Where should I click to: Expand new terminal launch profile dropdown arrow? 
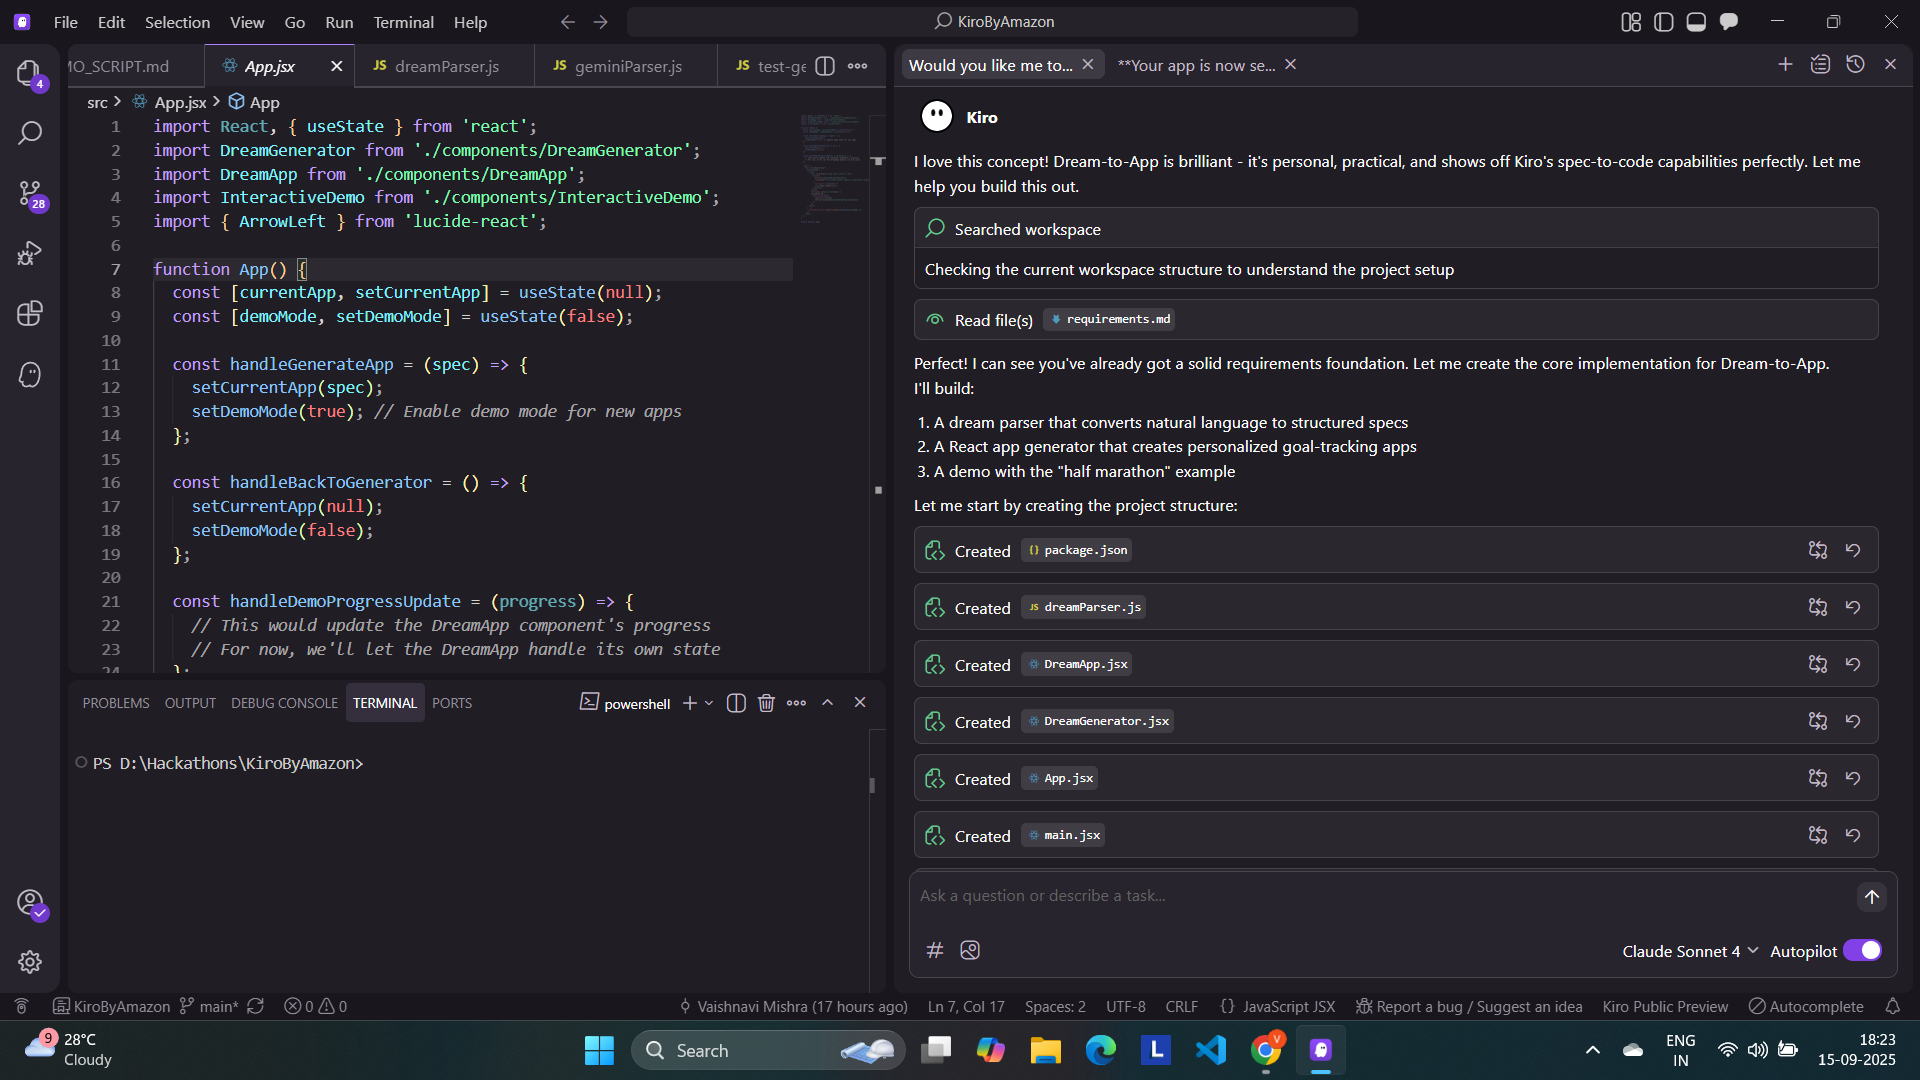[x=709, y=703]
